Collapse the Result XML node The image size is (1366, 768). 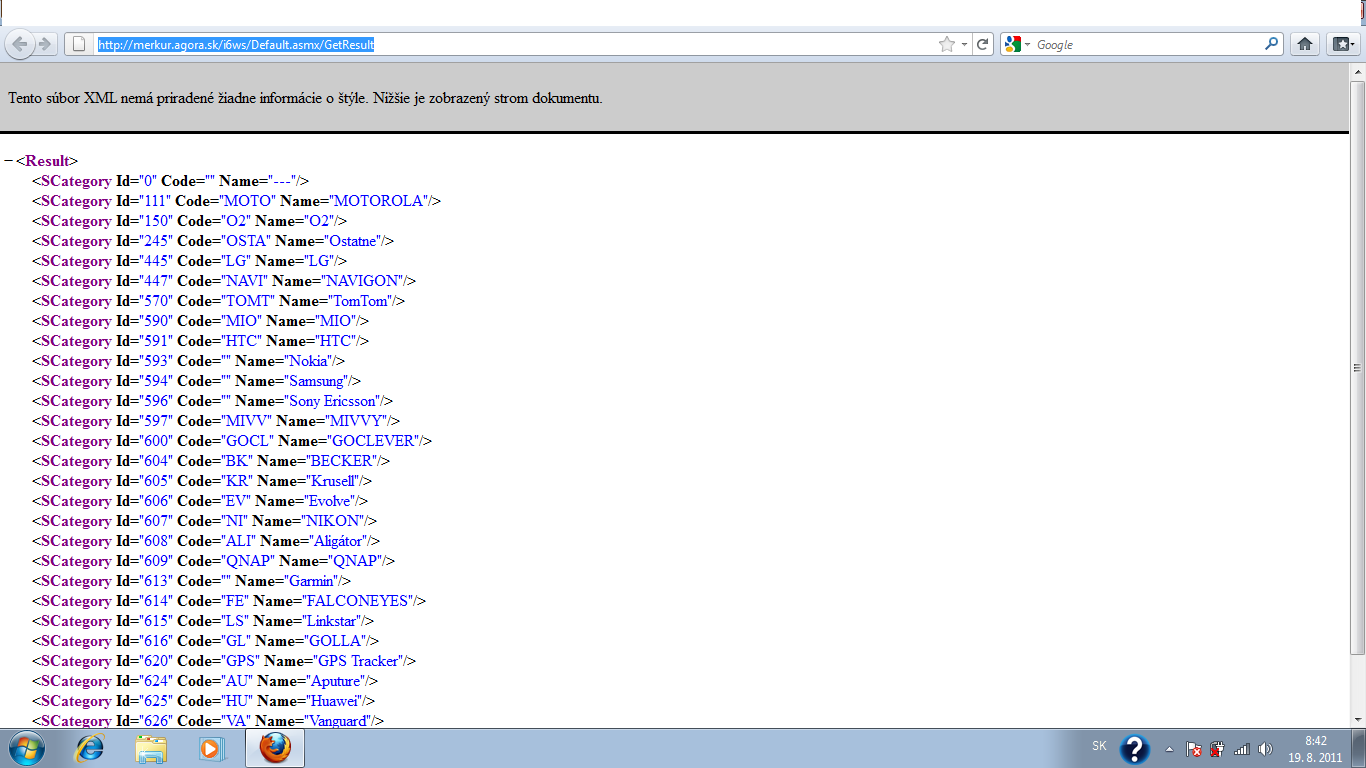coord(9,161)
